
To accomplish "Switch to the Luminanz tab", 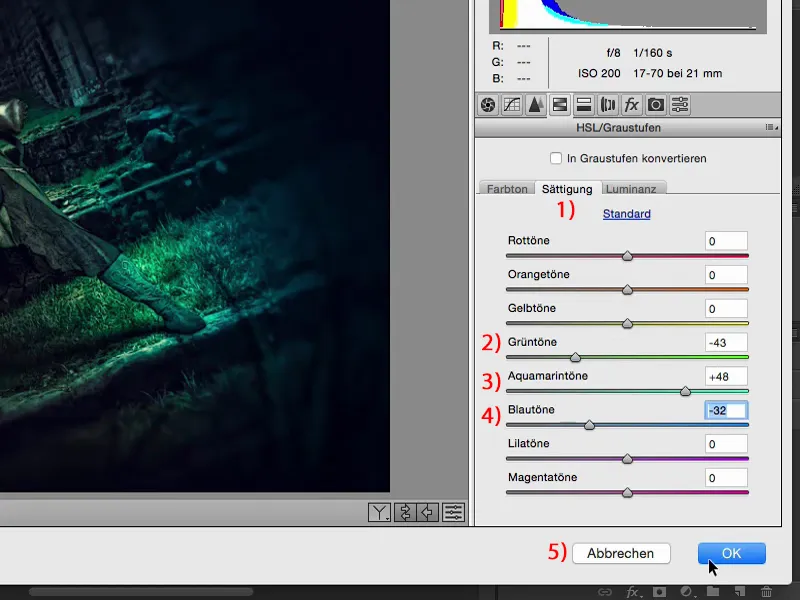I will pos(633,188).
